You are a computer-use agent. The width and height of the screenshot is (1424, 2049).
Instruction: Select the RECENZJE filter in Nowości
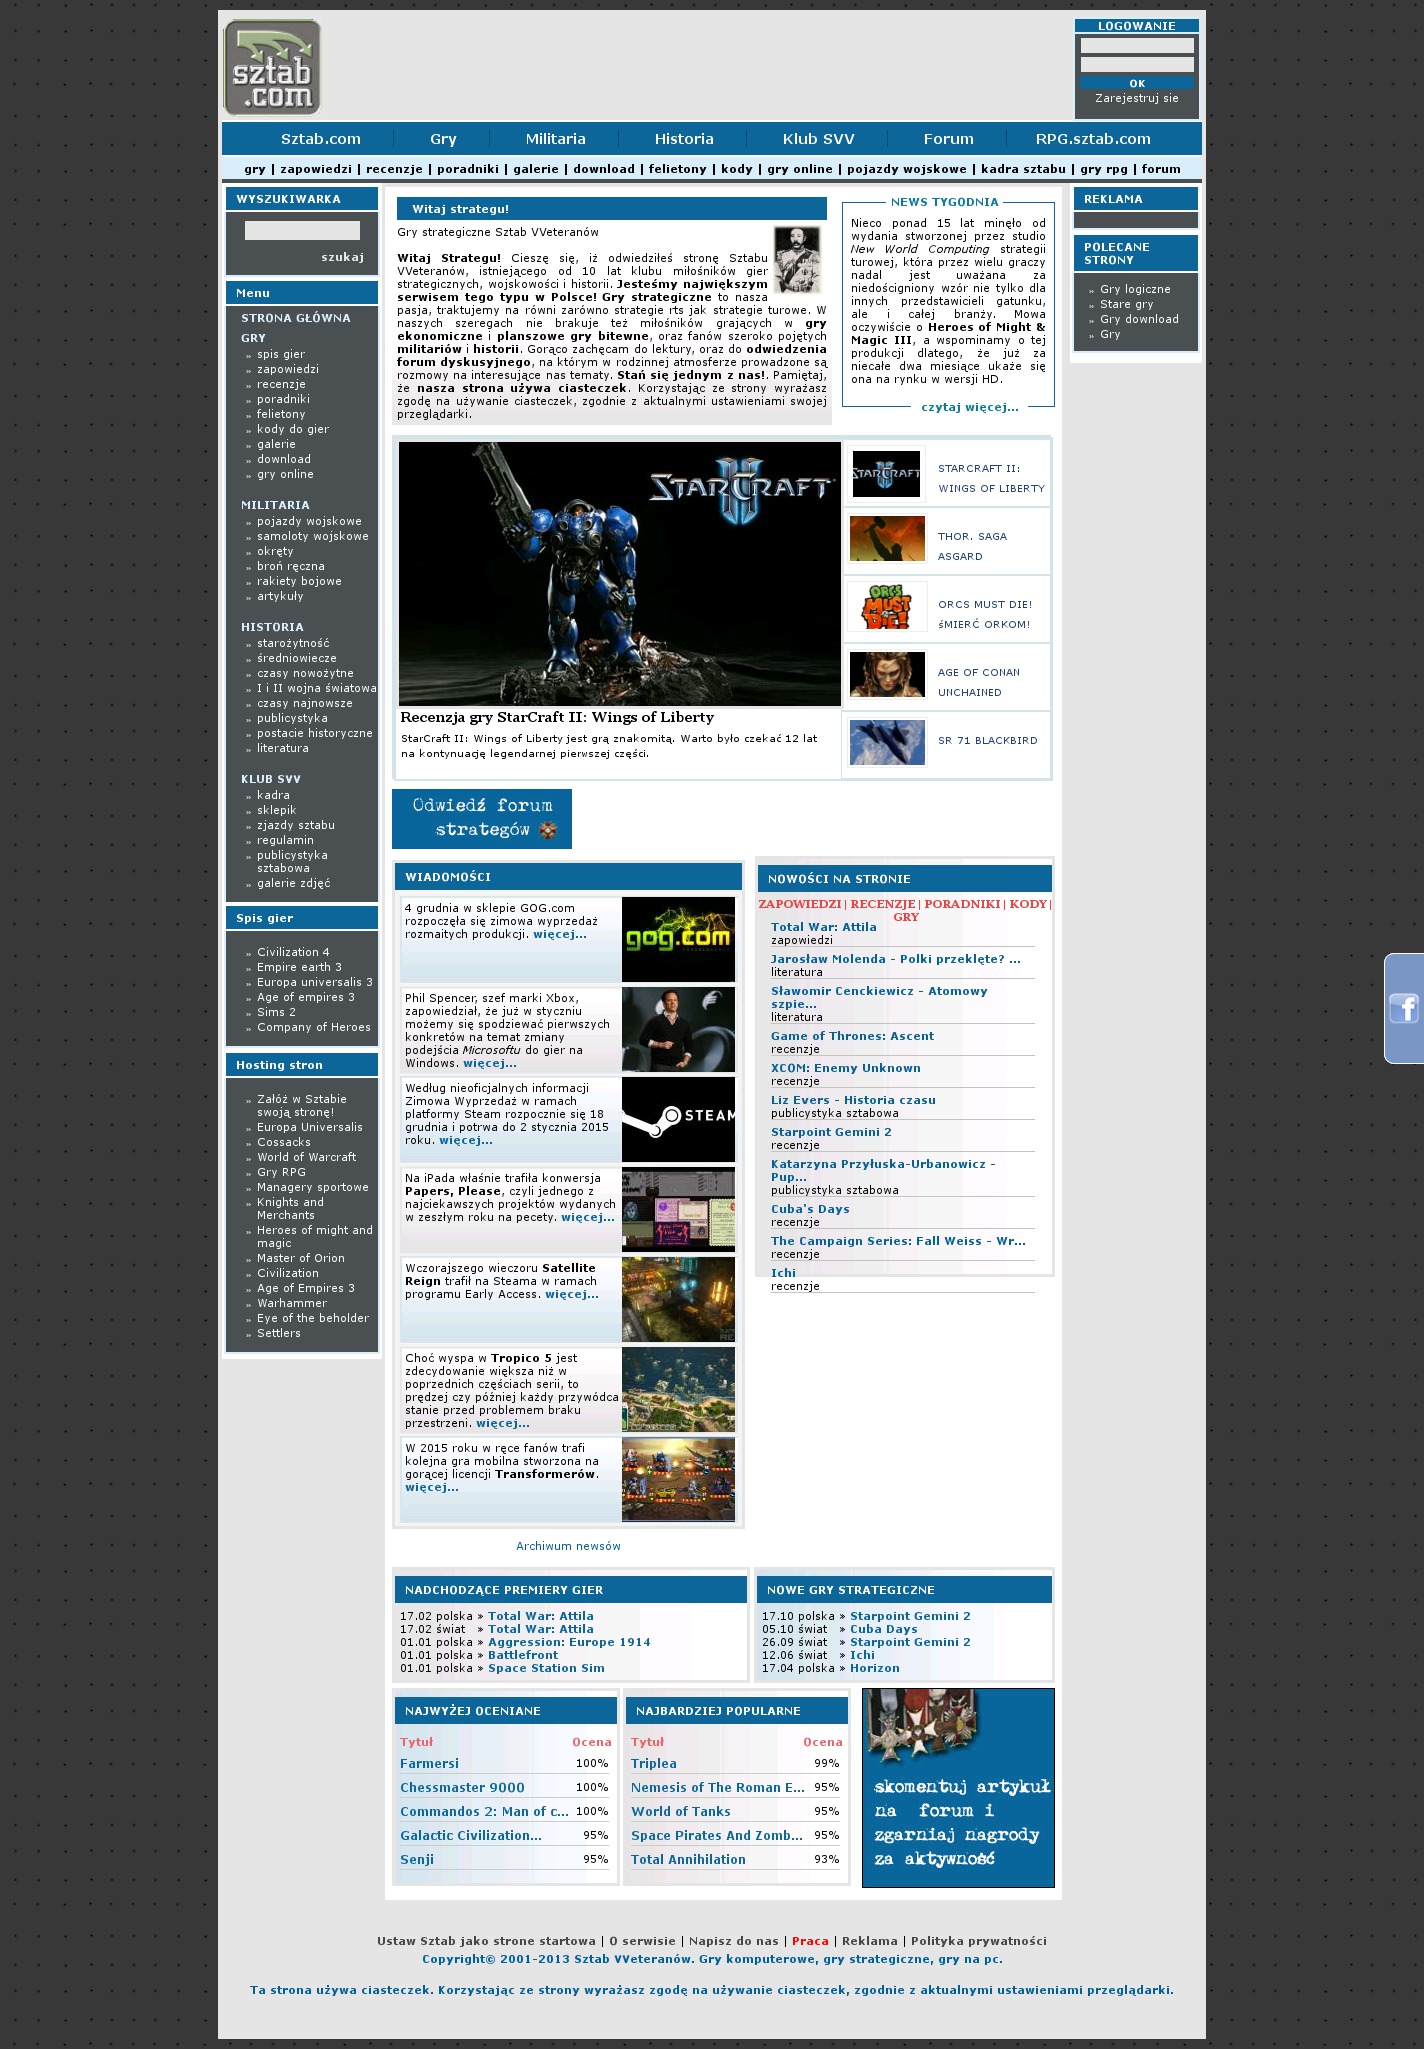pyautogui.click(x=883, y=904)
